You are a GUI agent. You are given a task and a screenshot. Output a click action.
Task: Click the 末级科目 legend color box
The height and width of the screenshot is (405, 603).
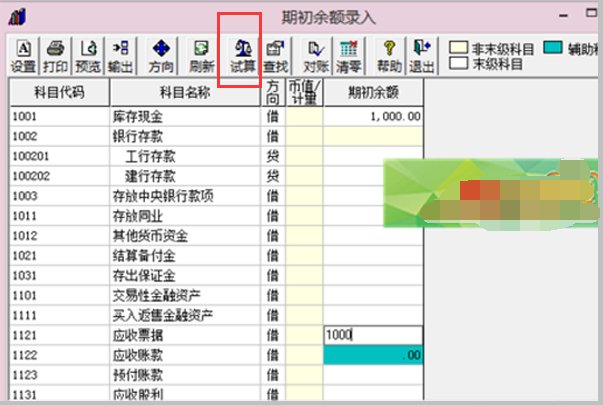[458, 63]
